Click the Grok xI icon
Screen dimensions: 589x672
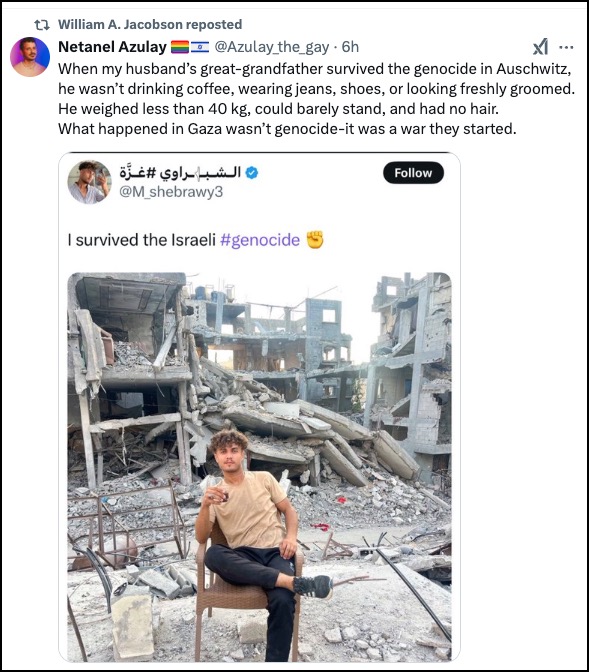click(x=540, y=46)
